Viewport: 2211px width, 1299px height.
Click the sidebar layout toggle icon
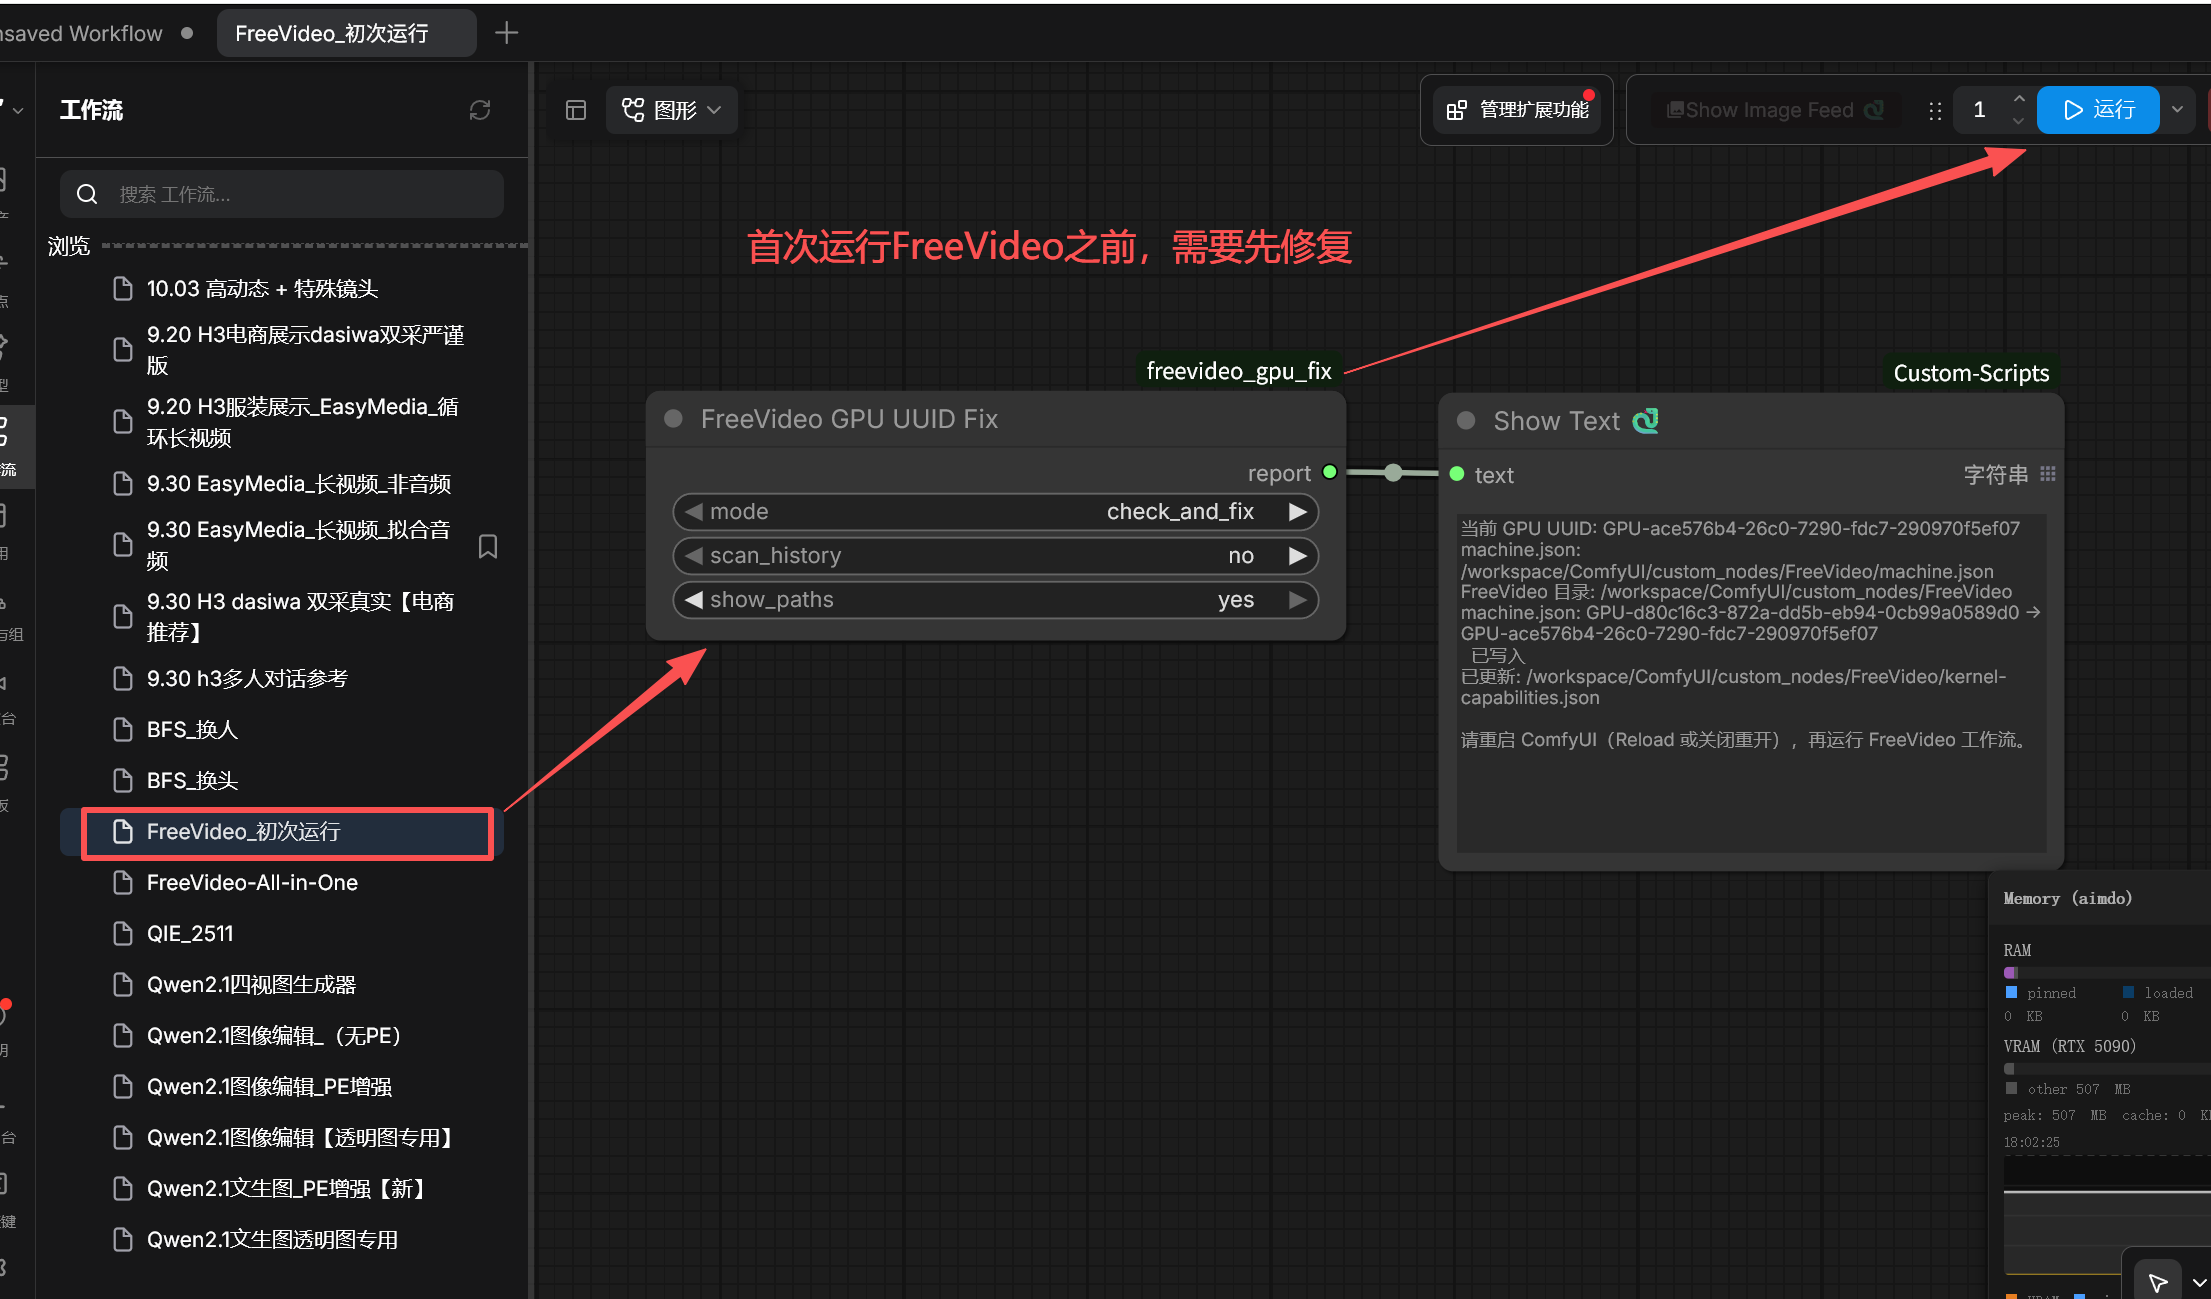(x=576, y=110)
